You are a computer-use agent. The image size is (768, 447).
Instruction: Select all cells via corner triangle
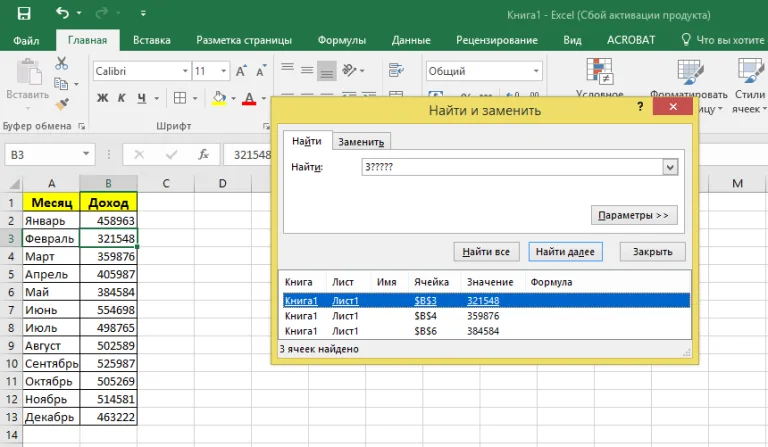[x=15, y=184]
